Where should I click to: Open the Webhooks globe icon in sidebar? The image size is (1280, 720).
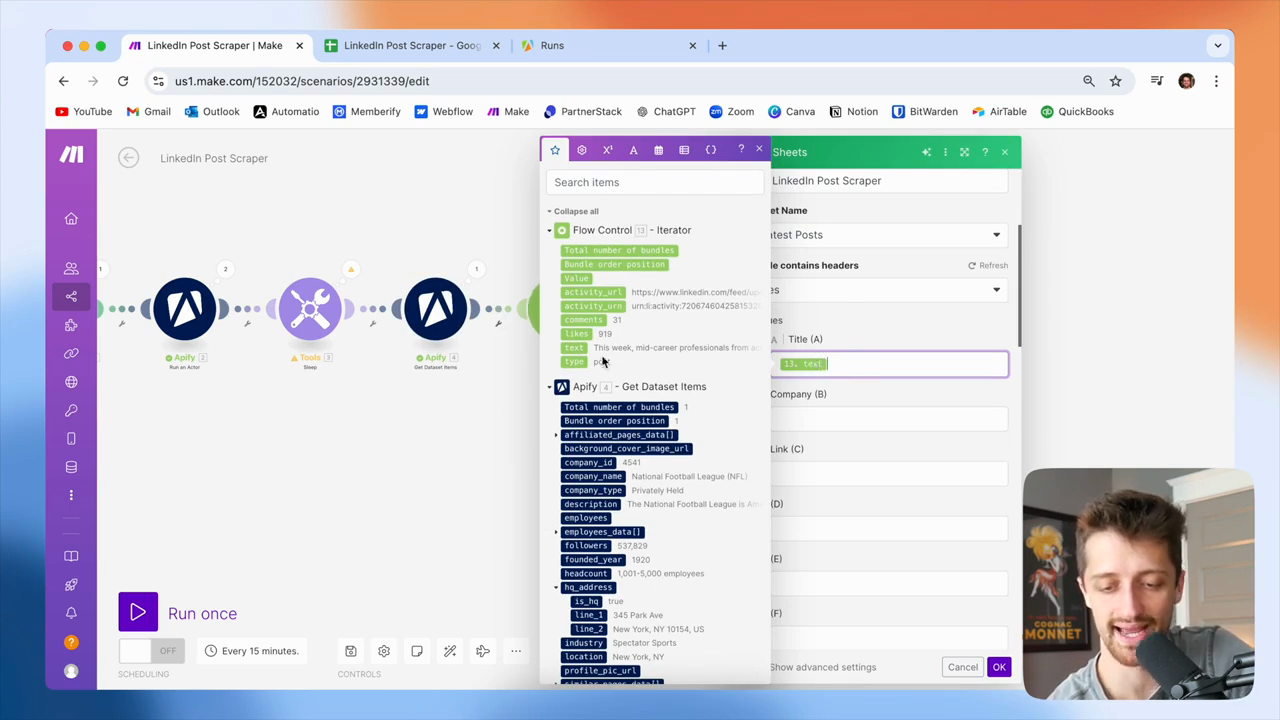point(71,382)
